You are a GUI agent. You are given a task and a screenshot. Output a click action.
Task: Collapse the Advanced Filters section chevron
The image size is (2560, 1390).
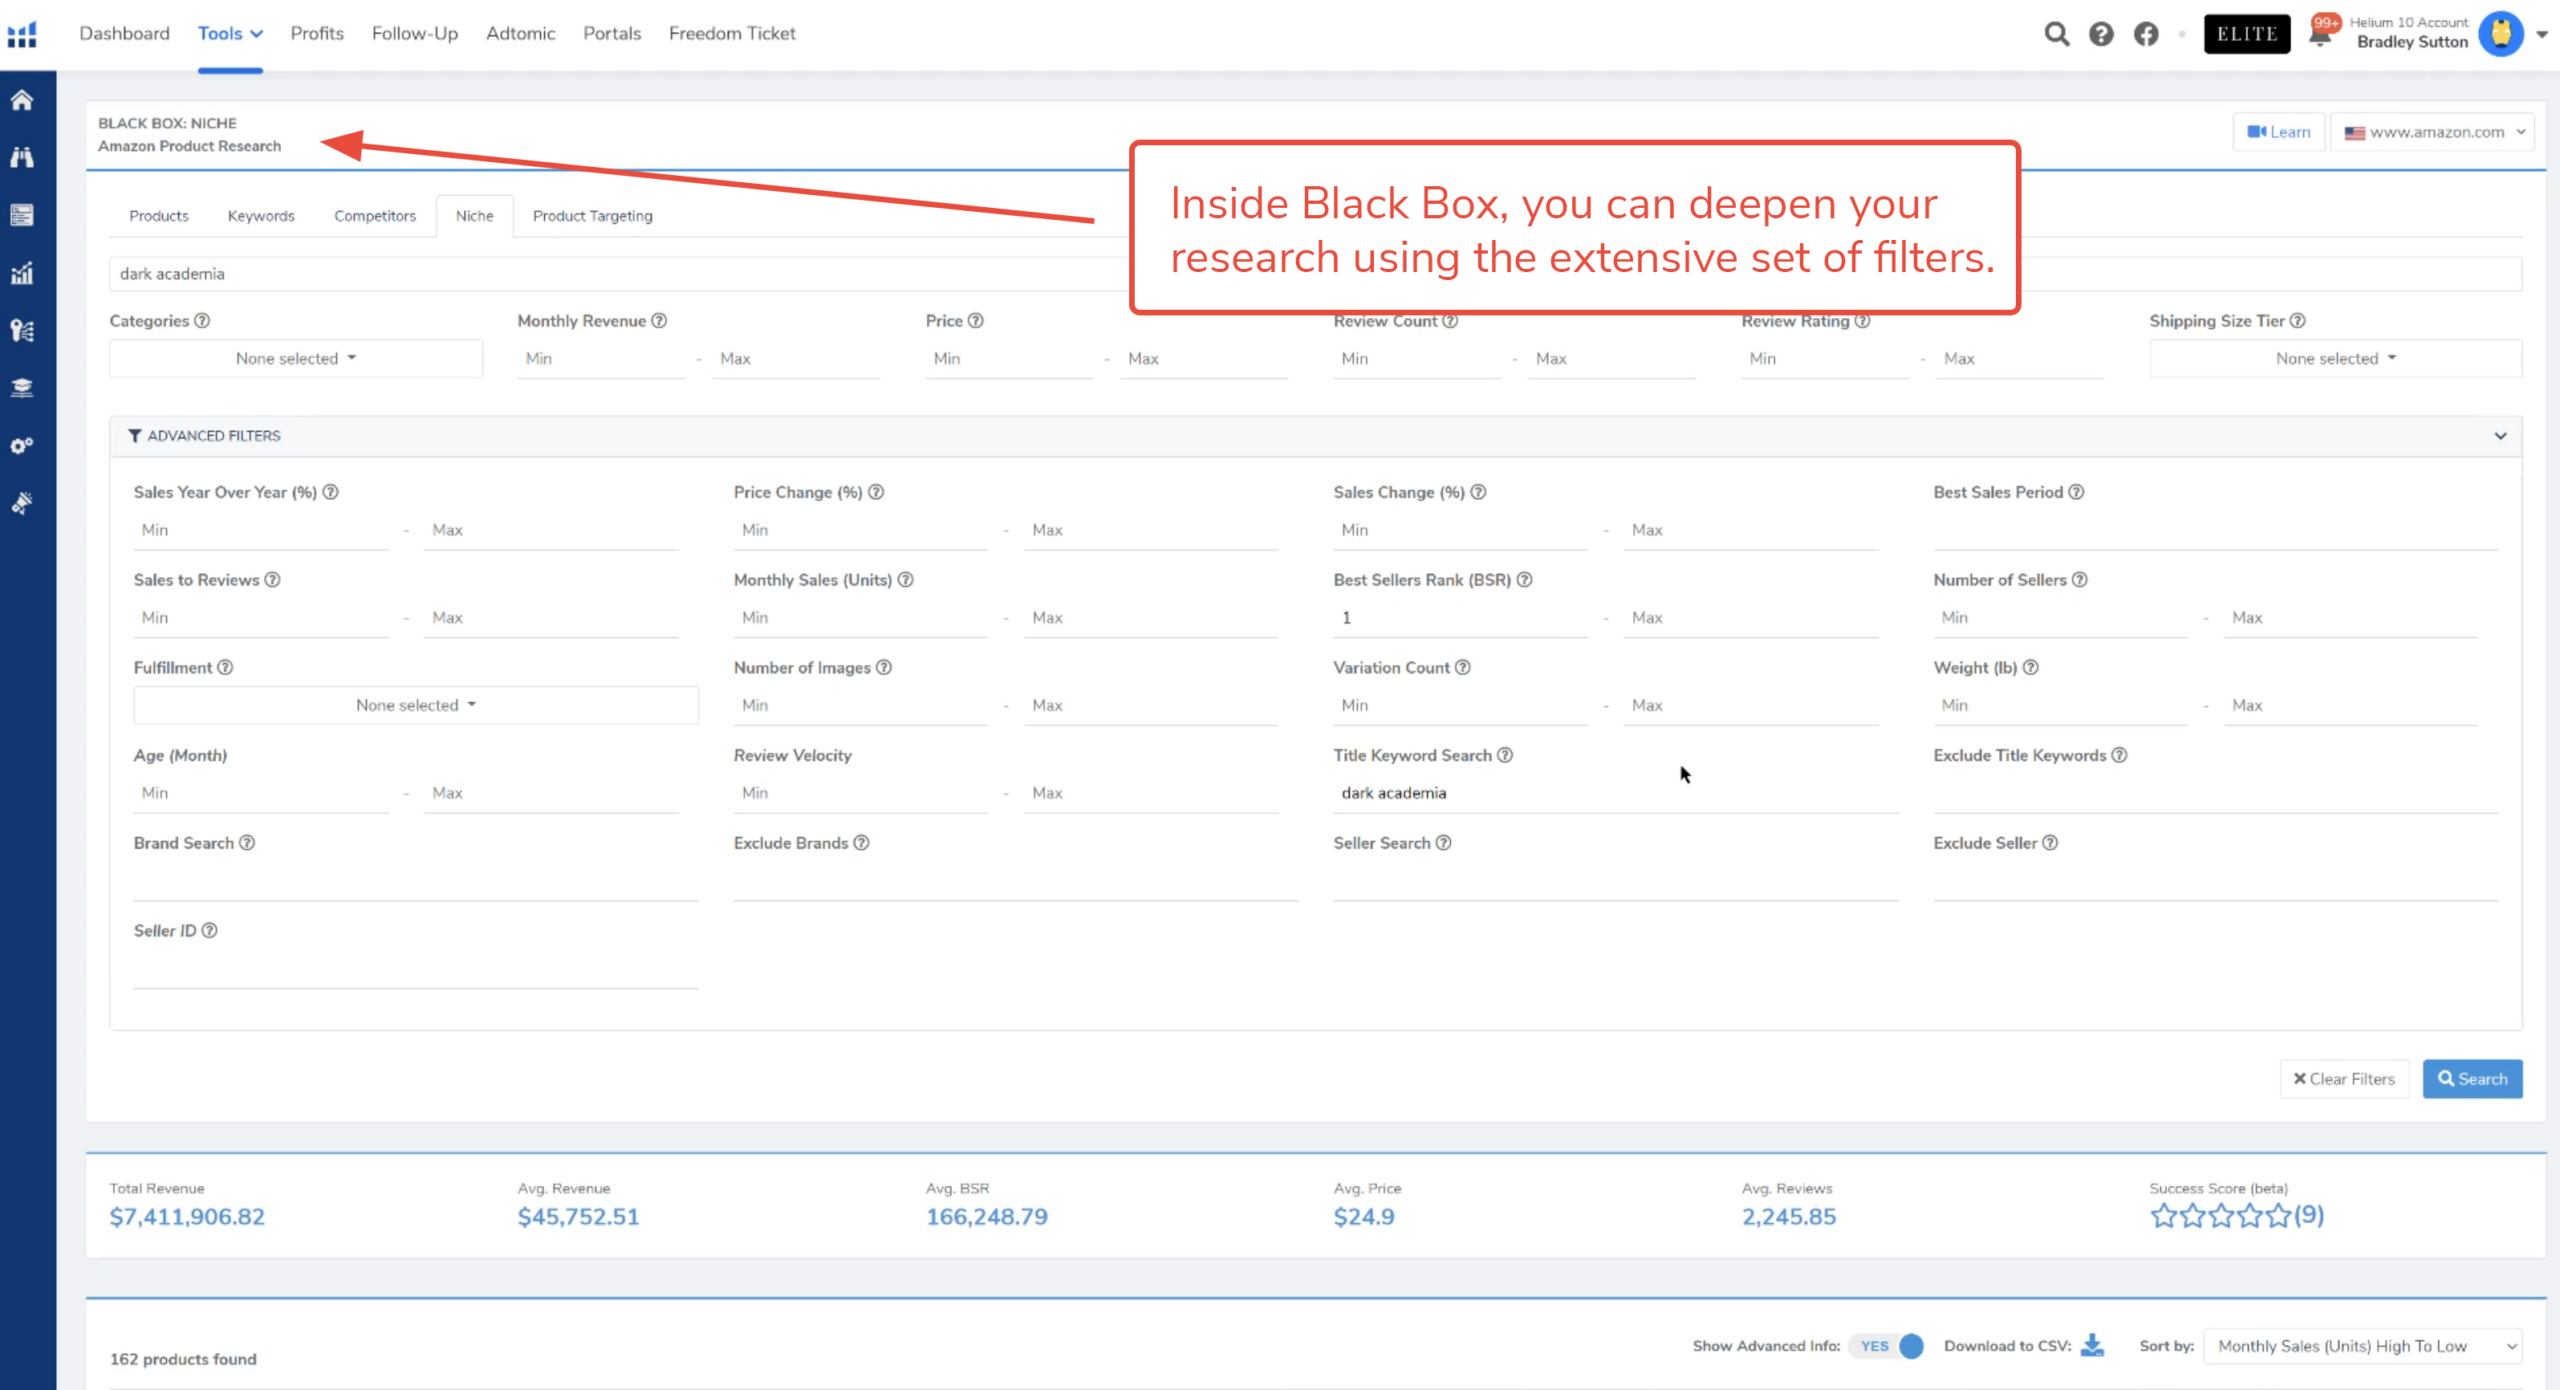coord(2500,436)
